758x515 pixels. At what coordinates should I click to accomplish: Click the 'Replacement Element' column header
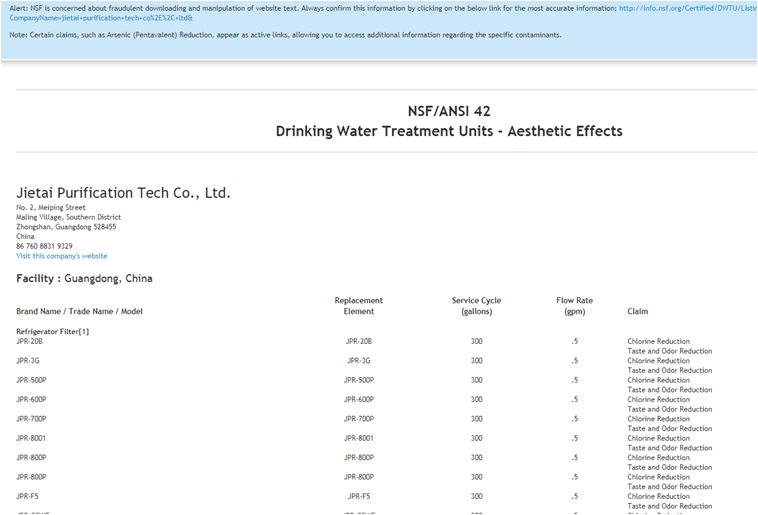click(358, 306)
